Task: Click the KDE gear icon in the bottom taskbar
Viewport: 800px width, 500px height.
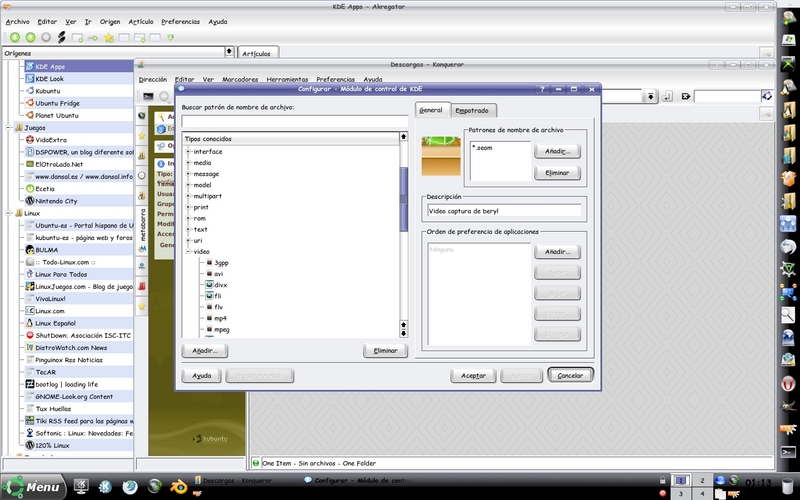Action: pyautogui.click(x=105, y=486)
